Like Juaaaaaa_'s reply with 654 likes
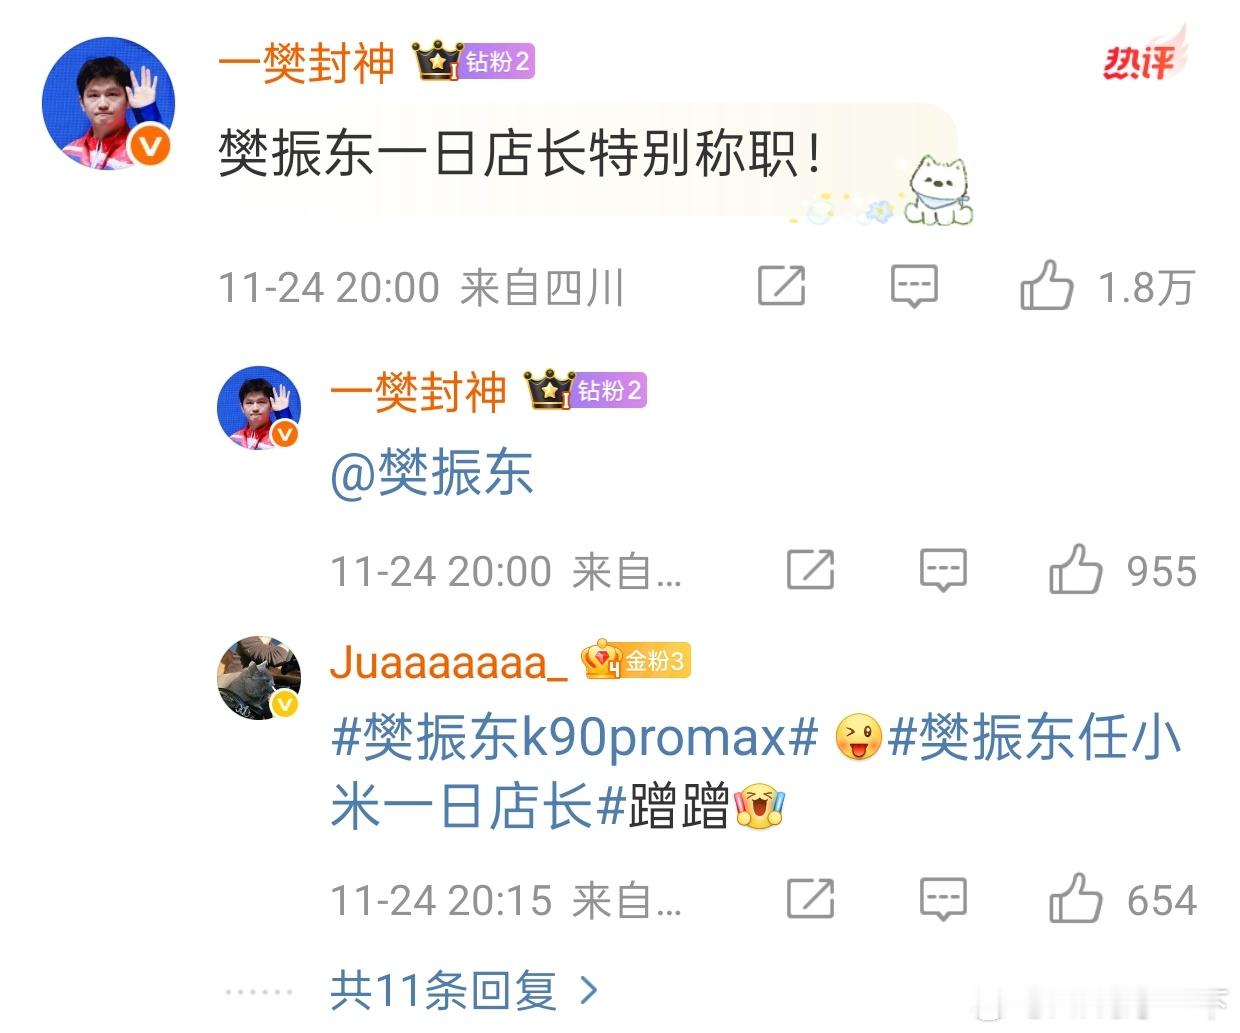Screen dimensions: 1240x1033 [1075, 899]
